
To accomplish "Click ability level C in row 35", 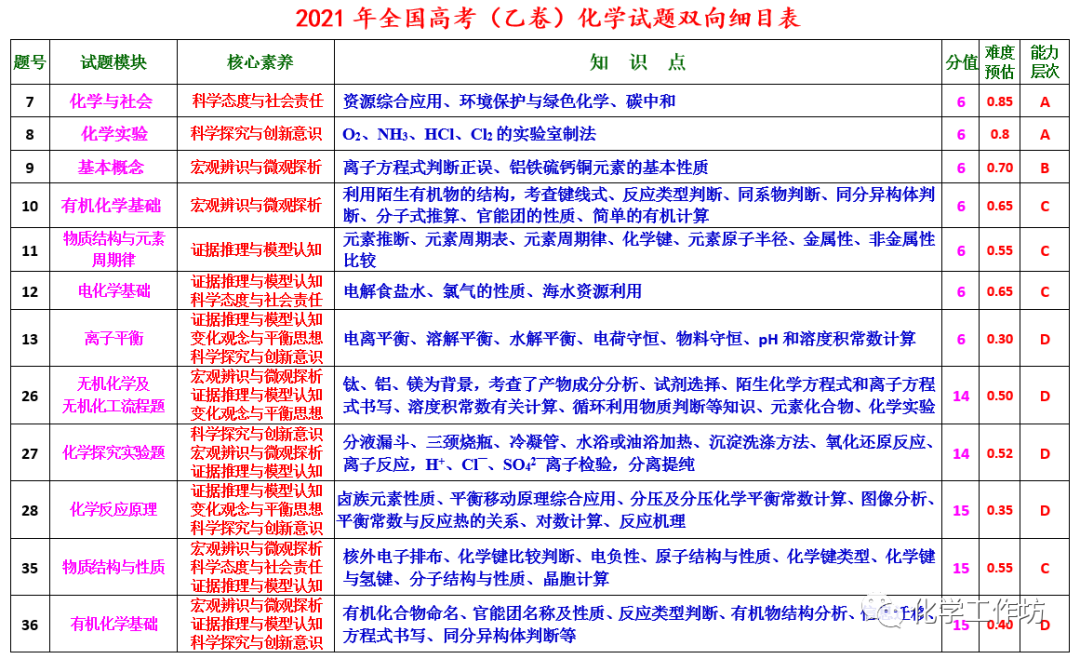I will 1044,568.
